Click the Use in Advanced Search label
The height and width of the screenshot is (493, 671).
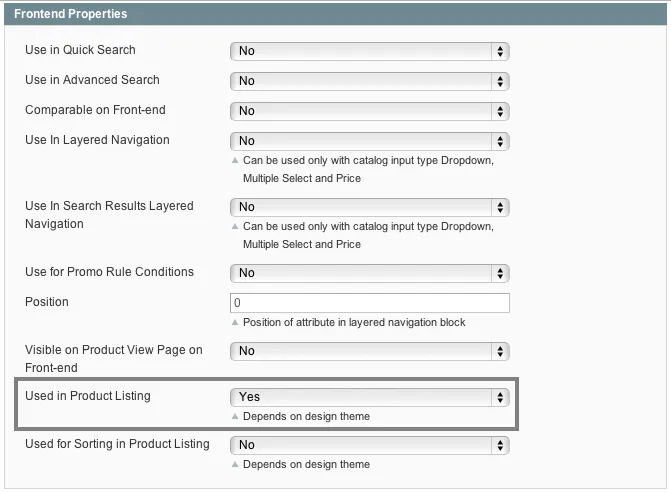tap(92, 80)
